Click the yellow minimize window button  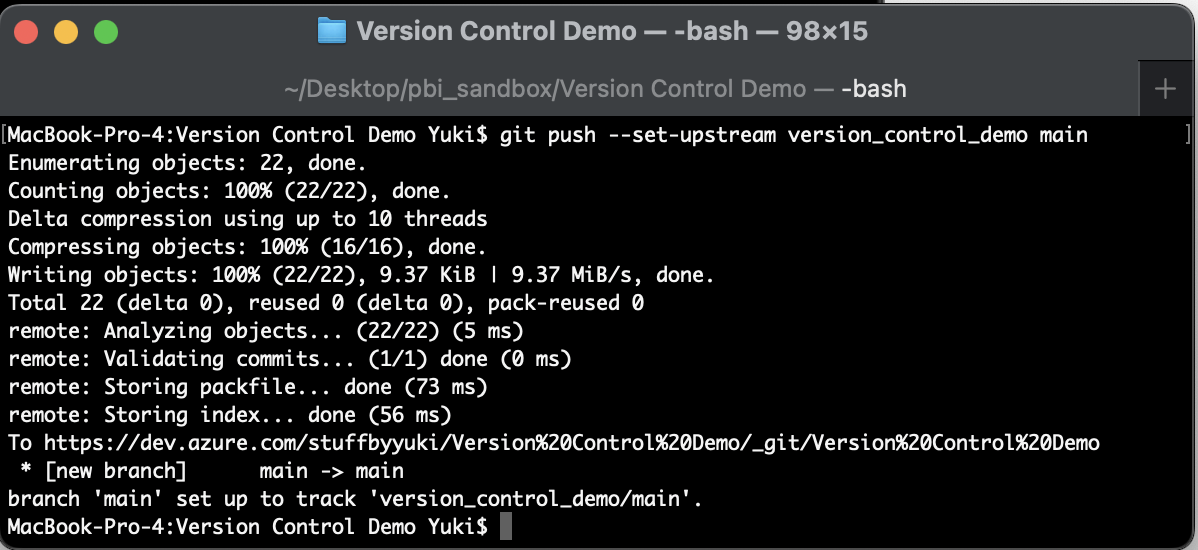pyautogui.click(x=66, y=32)
